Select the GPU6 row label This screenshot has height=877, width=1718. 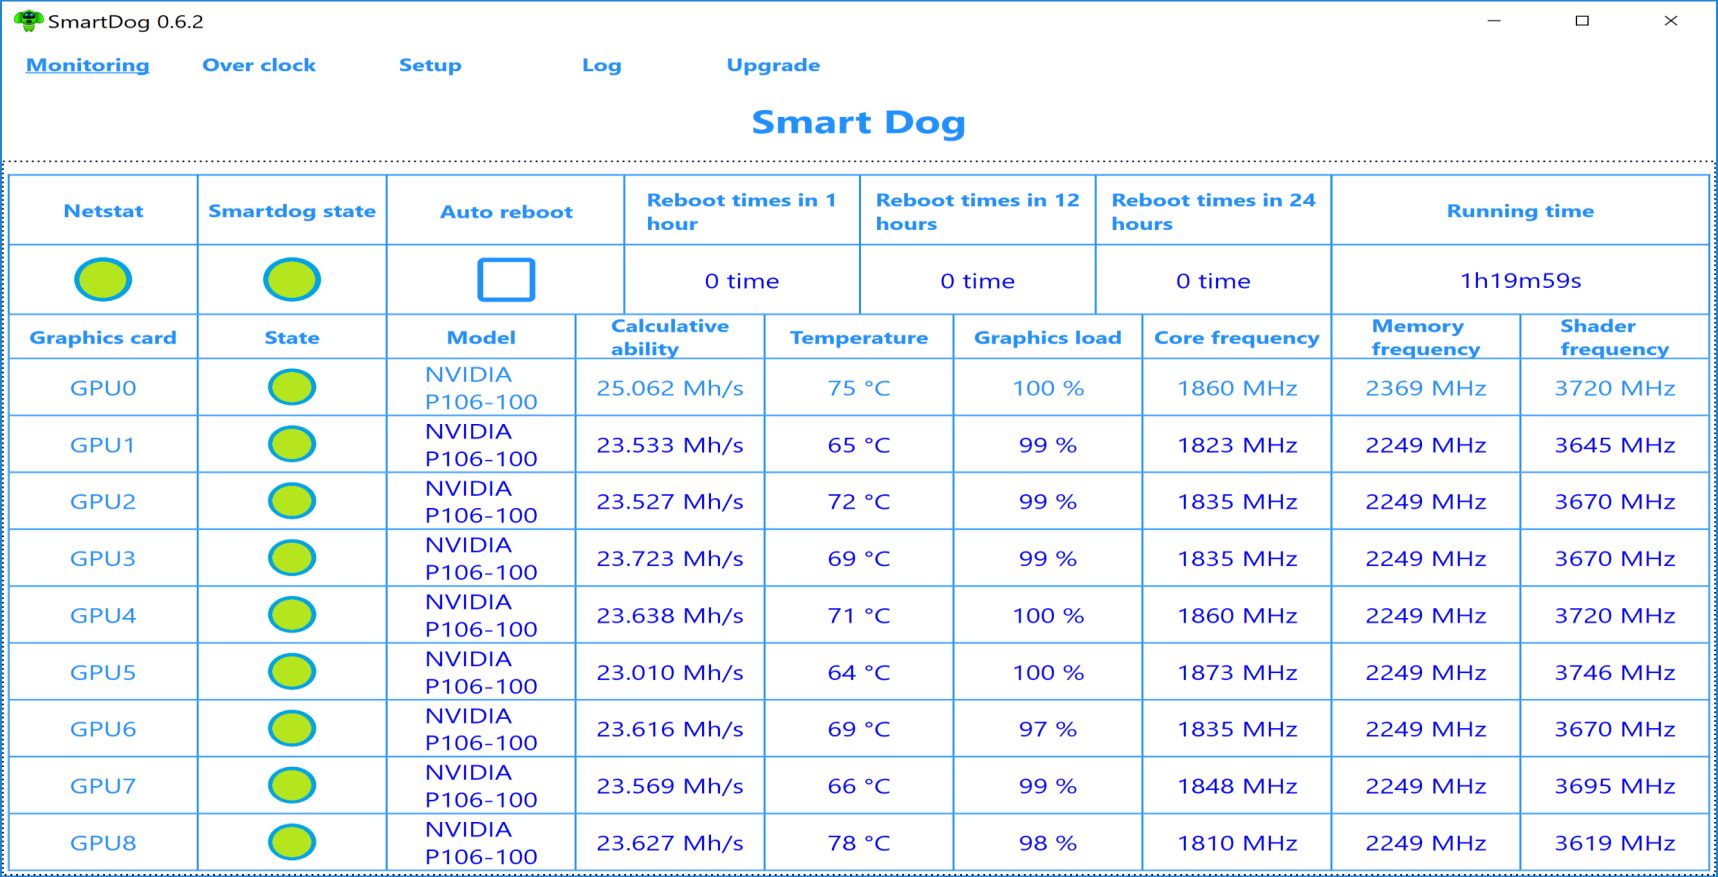[103, 730]
